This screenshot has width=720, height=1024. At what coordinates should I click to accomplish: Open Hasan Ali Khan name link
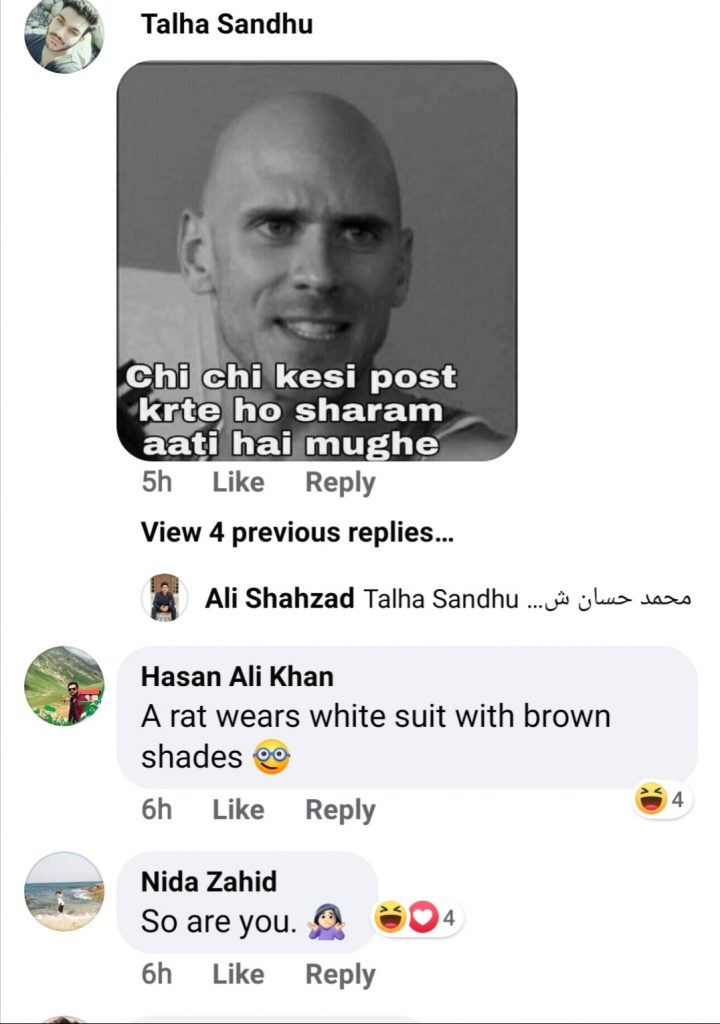(237, 677)
